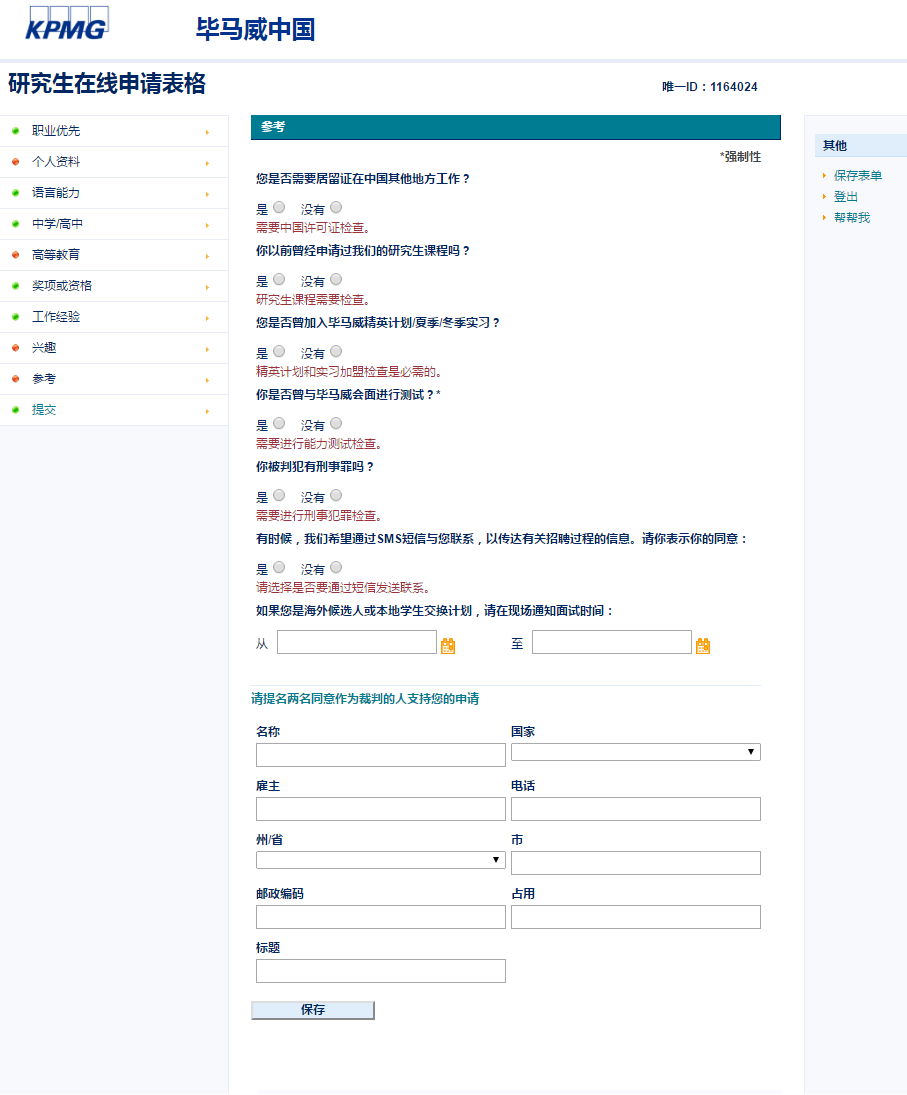Click the 保存 button

(x=313, y=1010)
